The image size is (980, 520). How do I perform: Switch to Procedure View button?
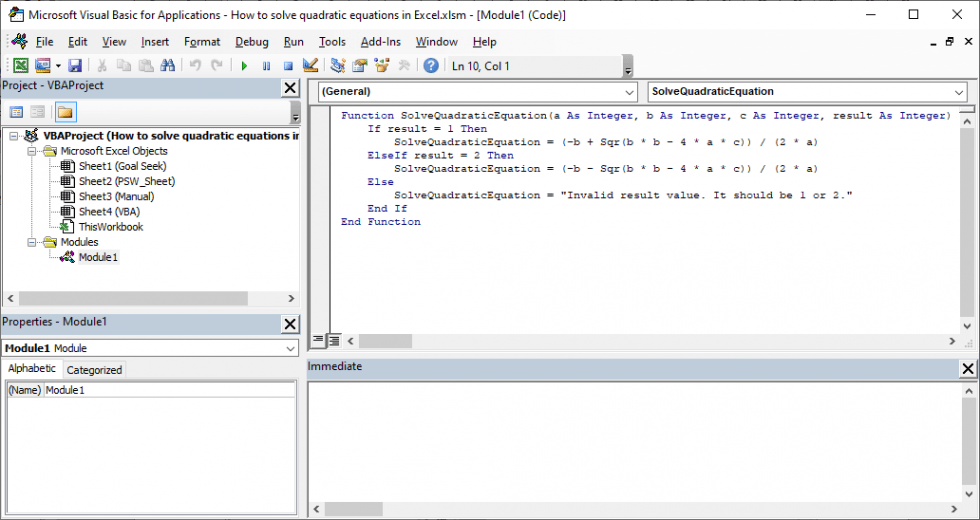pyautogui.click(x=318, y=341)
